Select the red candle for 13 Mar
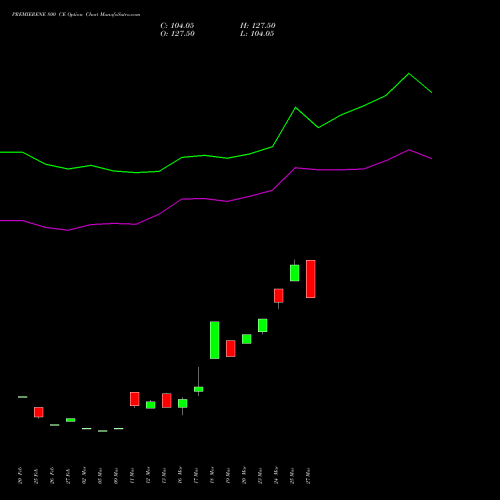 point(167,400)
